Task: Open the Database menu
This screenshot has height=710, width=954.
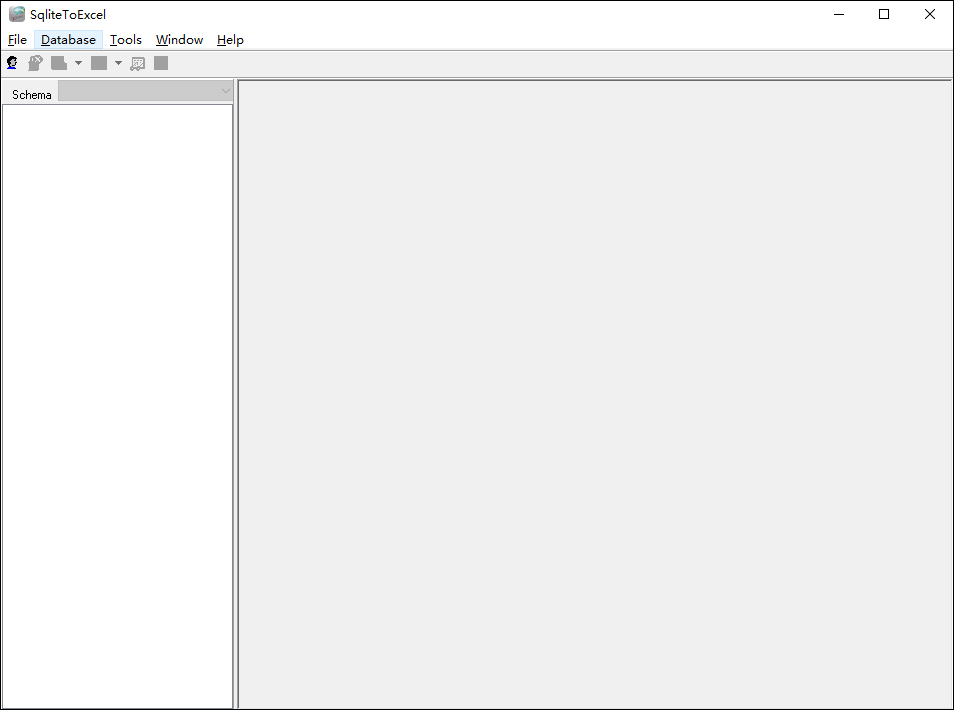Action: (x=68, y=39)
